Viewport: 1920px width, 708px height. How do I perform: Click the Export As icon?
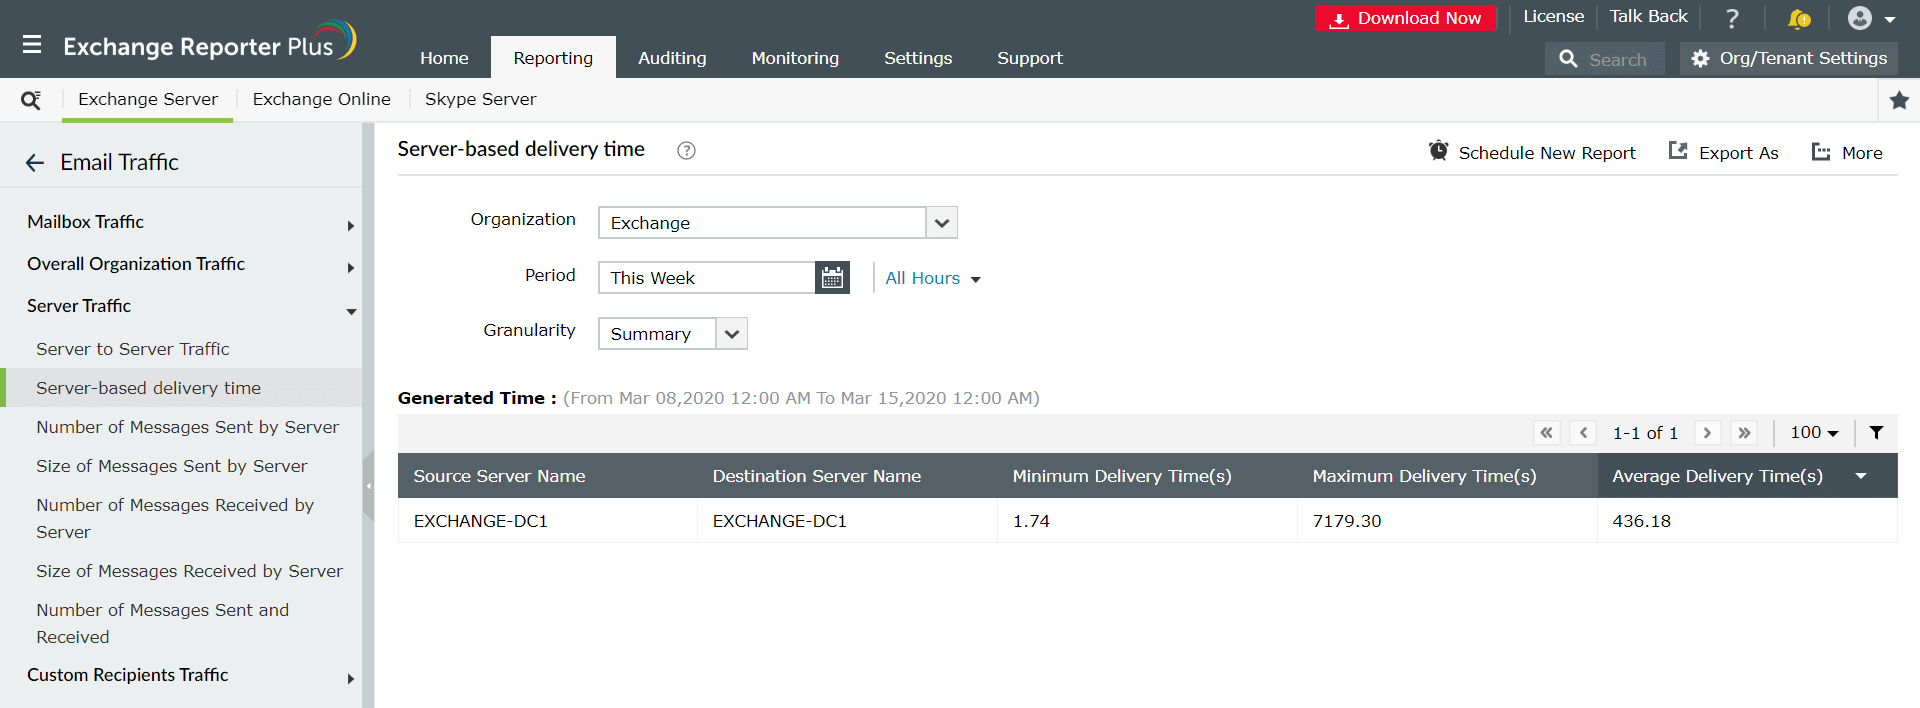[1678, 151]
